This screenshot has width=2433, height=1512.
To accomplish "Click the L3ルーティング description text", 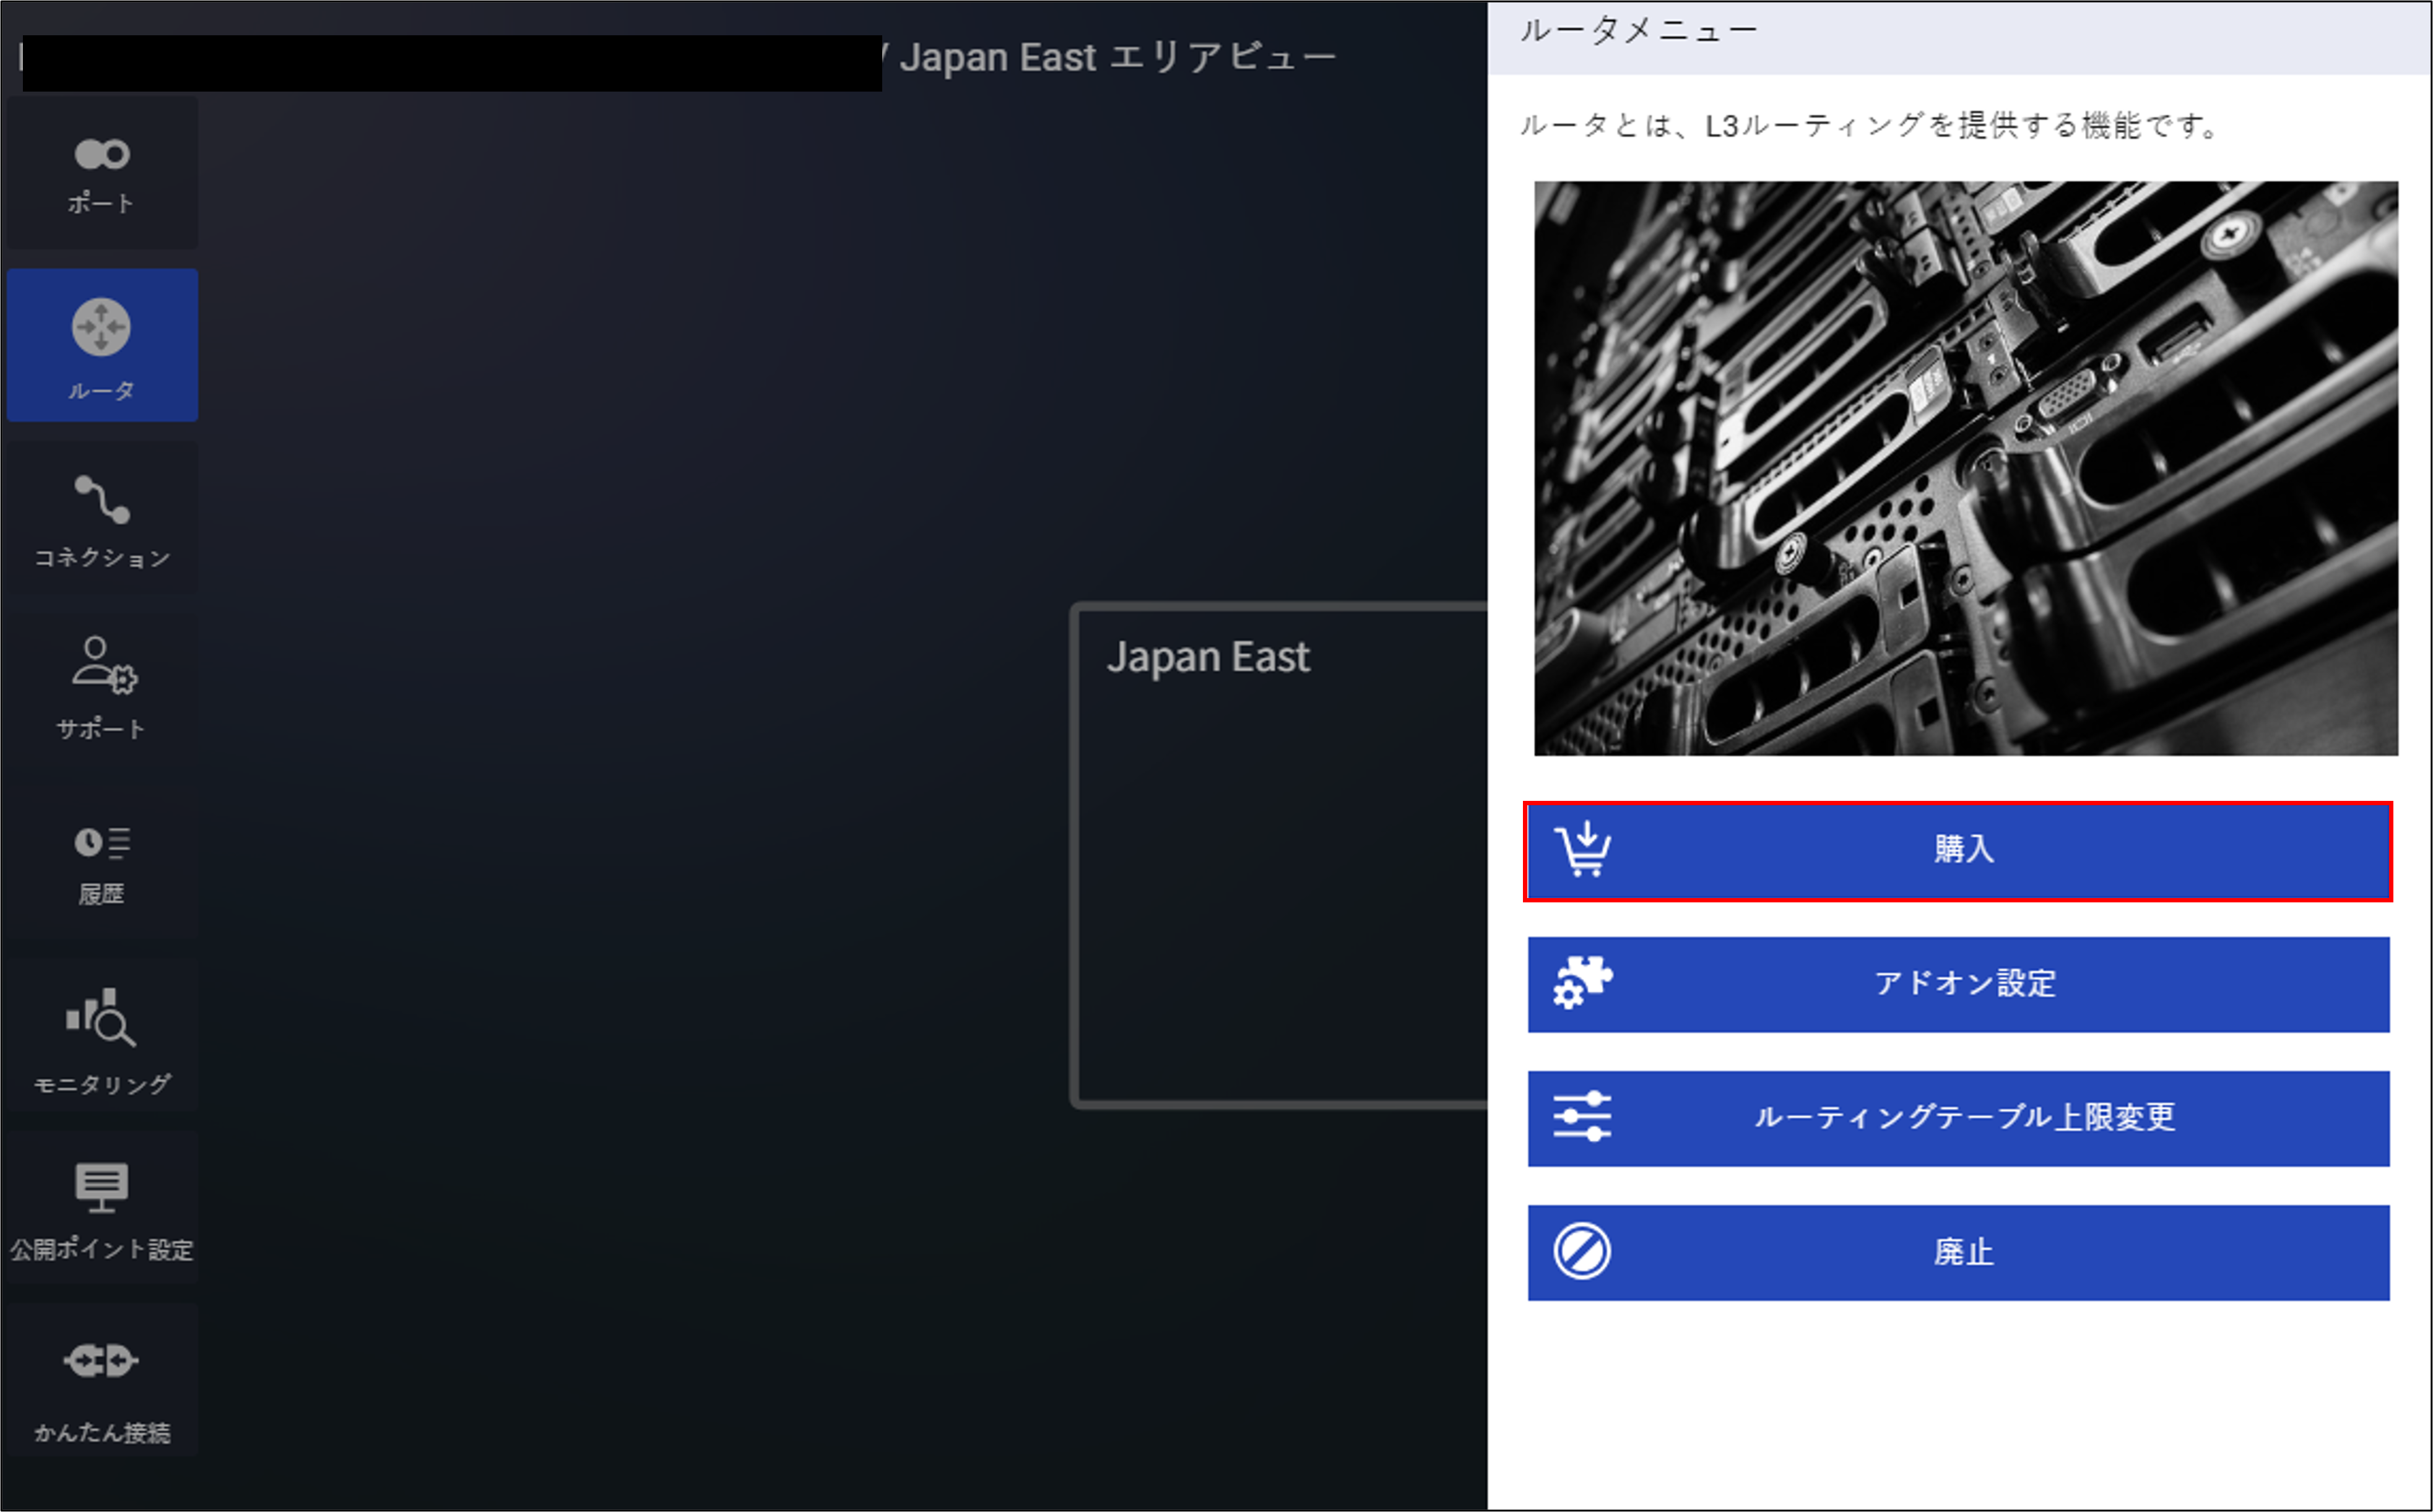I will click(x=1870, y=126).
